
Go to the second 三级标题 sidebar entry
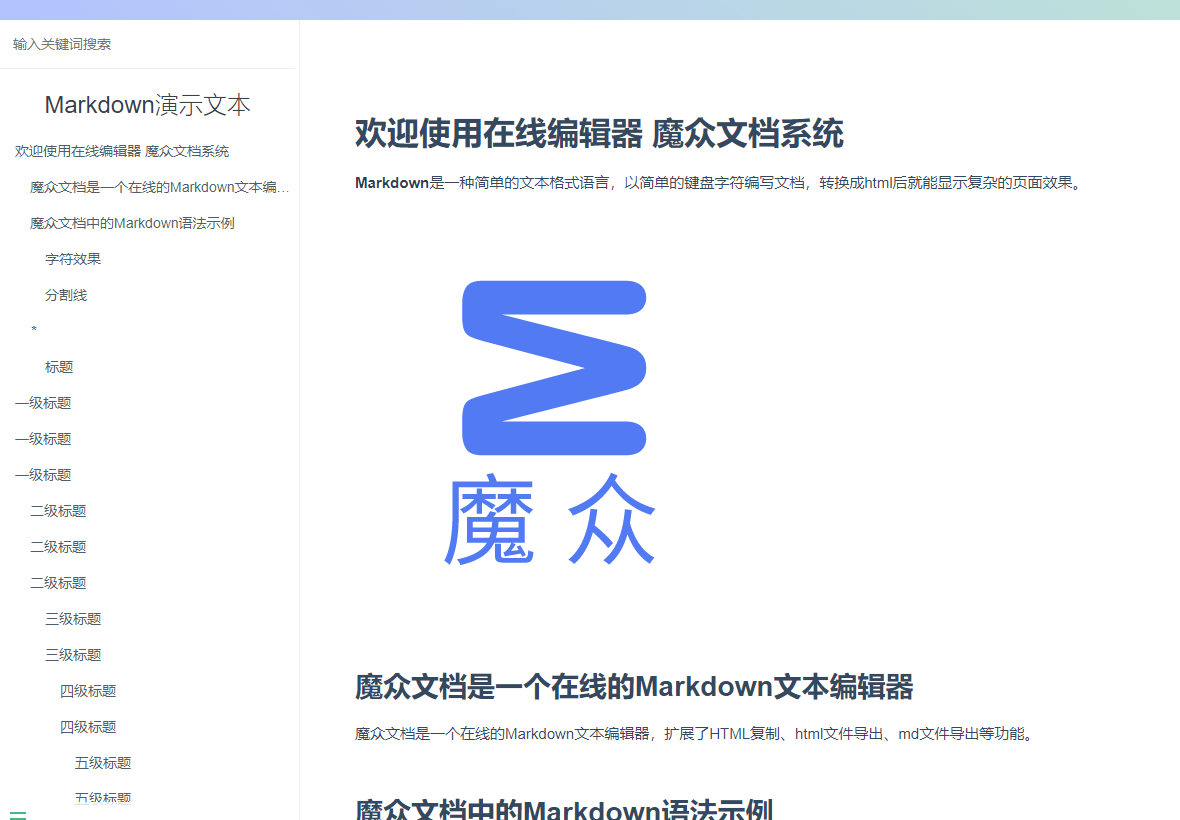[73, 656]
